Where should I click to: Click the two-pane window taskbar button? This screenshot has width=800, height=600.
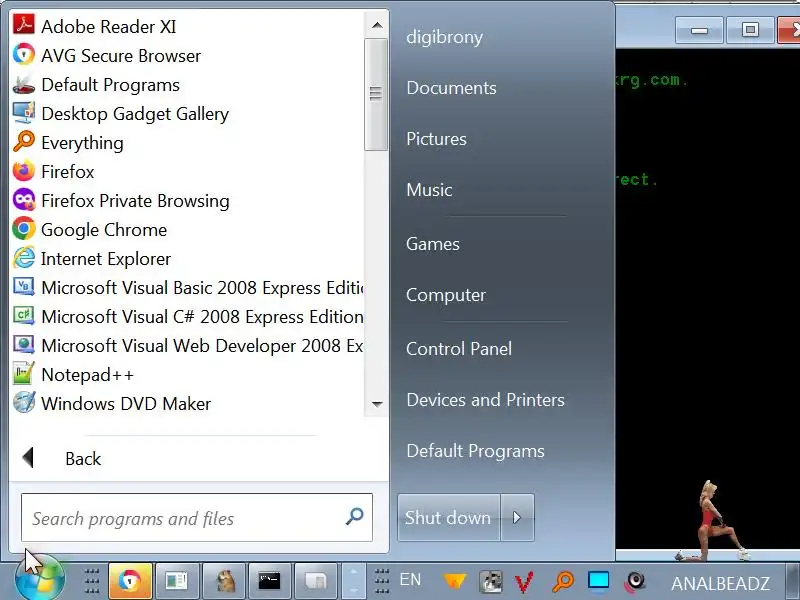177,581
